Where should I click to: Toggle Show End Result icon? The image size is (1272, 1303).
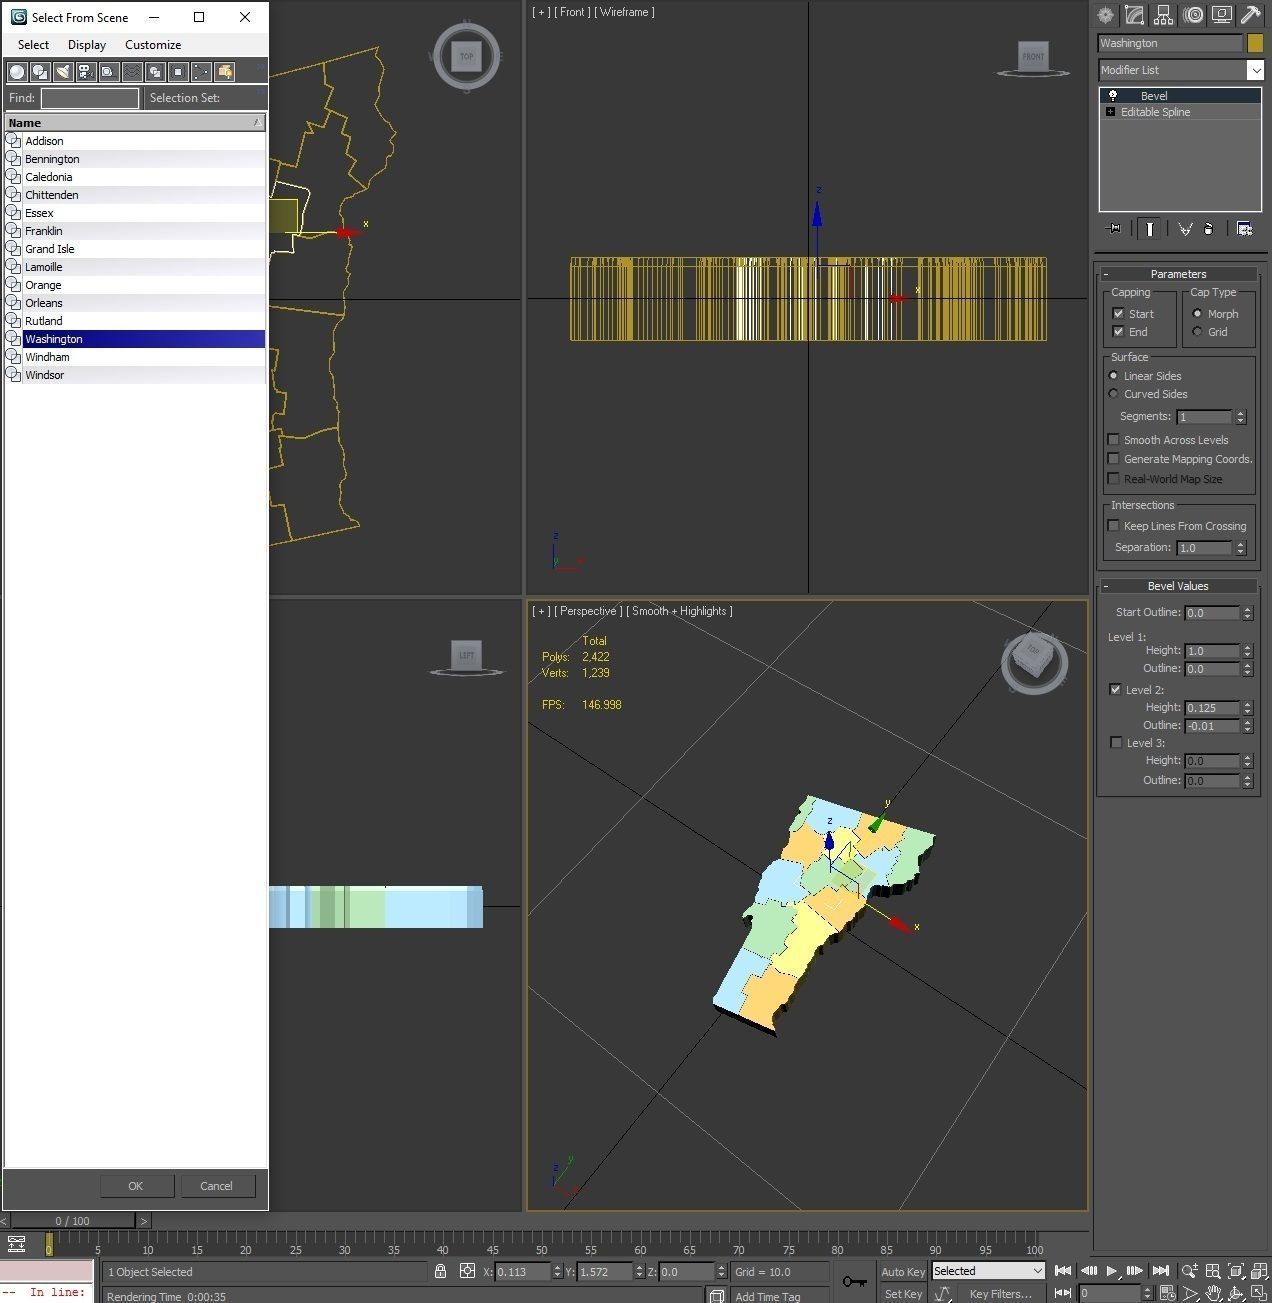pos(1150,229)
